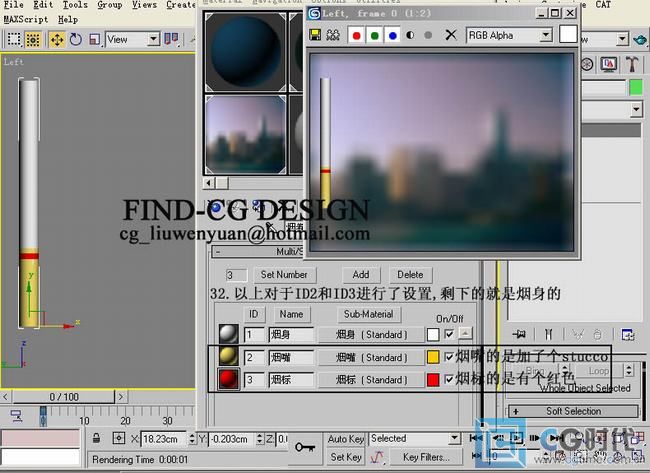This screenshot has width=650, height=473.
Task: Select the city background material slot
Action: click(245, 134)
